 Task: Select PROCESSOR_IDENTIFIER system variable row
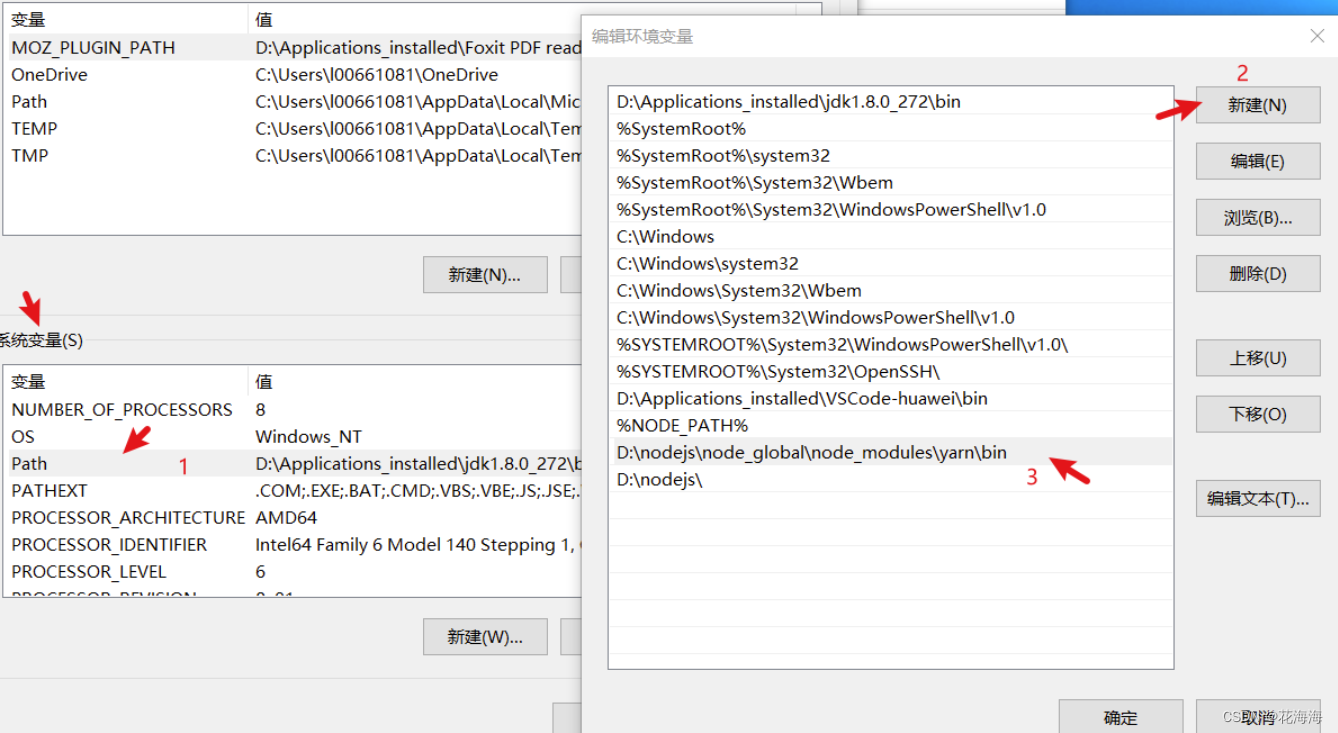pos(293,544)
